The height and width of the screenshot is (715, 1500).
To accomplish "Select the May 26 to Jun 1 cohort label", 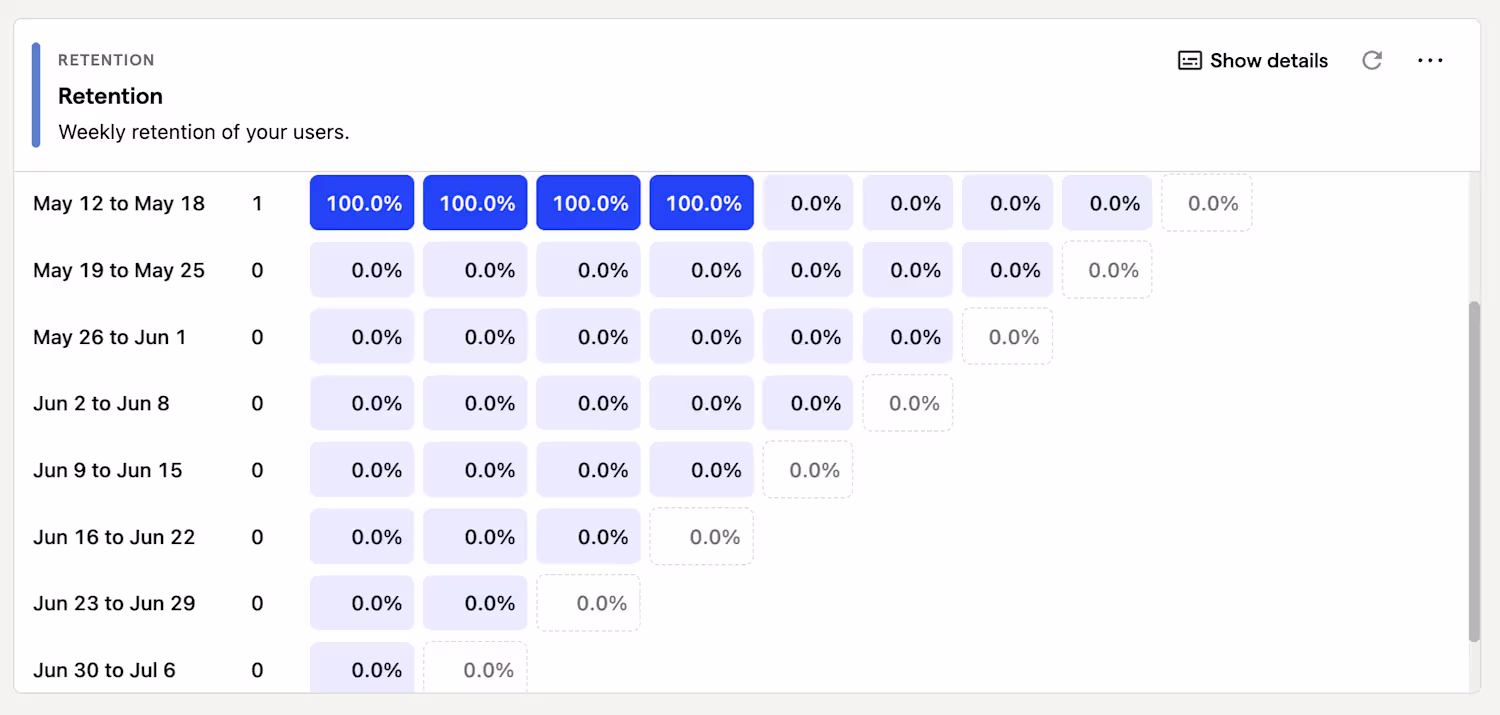I will (x=110, y=338).
